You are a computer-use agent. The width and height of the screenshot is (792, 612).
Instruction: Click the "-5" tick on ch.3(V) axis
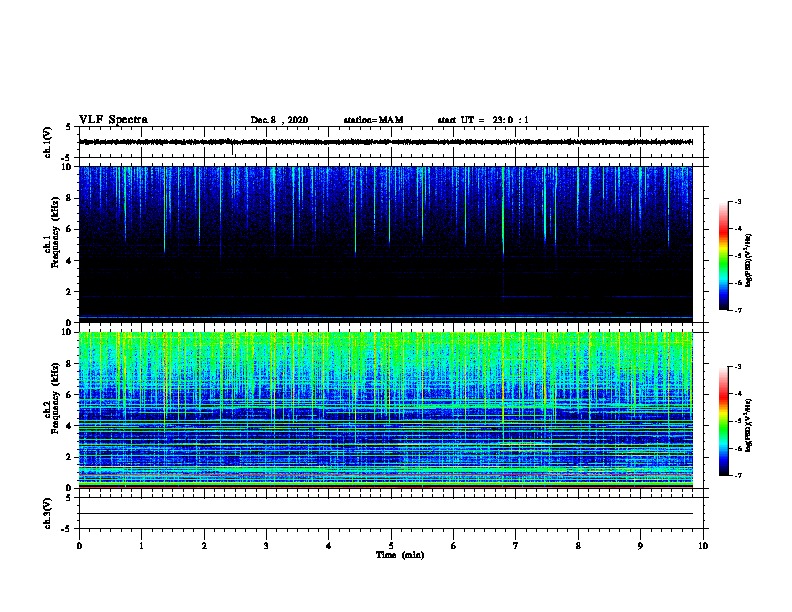click(67, 529)
